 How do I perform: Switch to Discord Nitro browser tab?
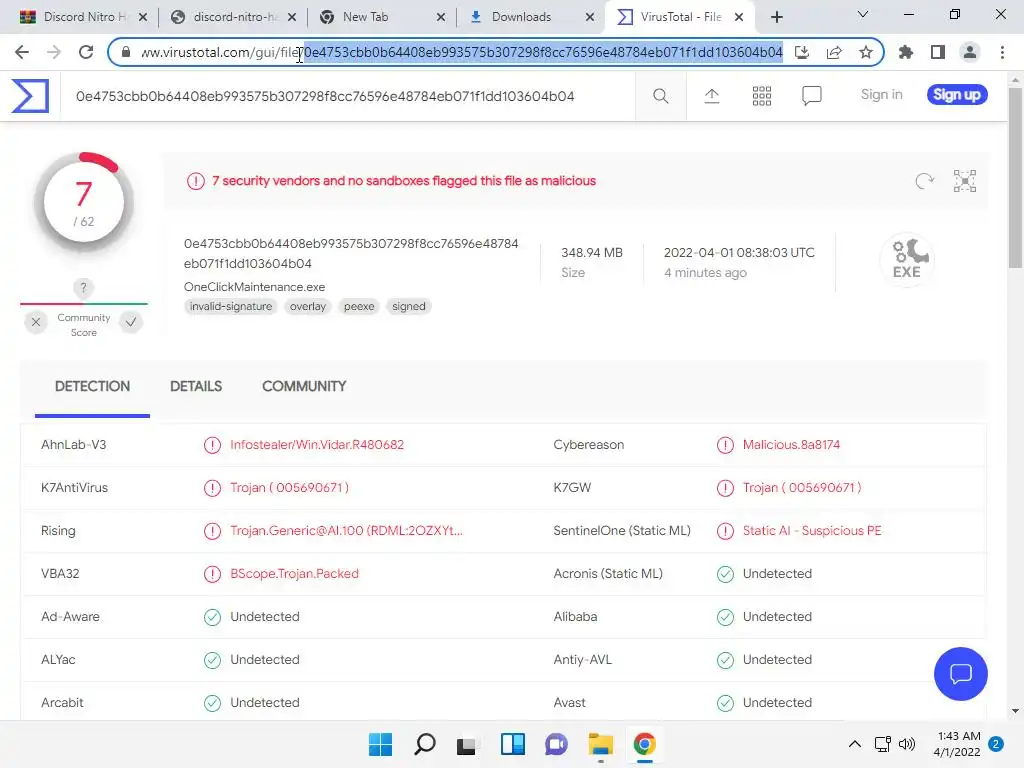coord(82,17)
